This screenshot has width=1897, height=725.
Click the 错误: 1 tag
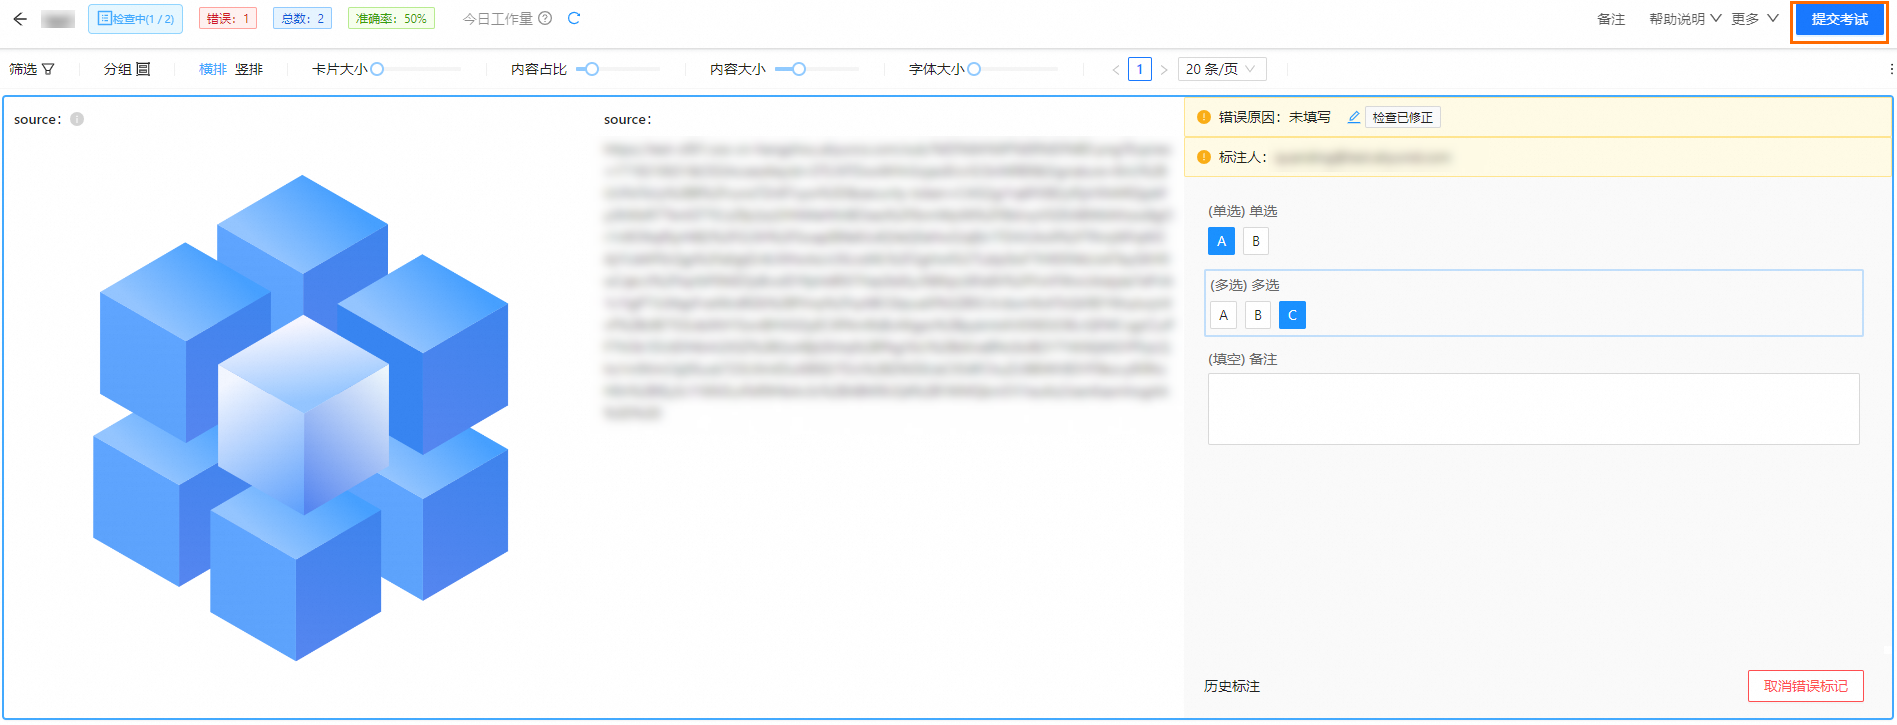(x=228, y=19)
